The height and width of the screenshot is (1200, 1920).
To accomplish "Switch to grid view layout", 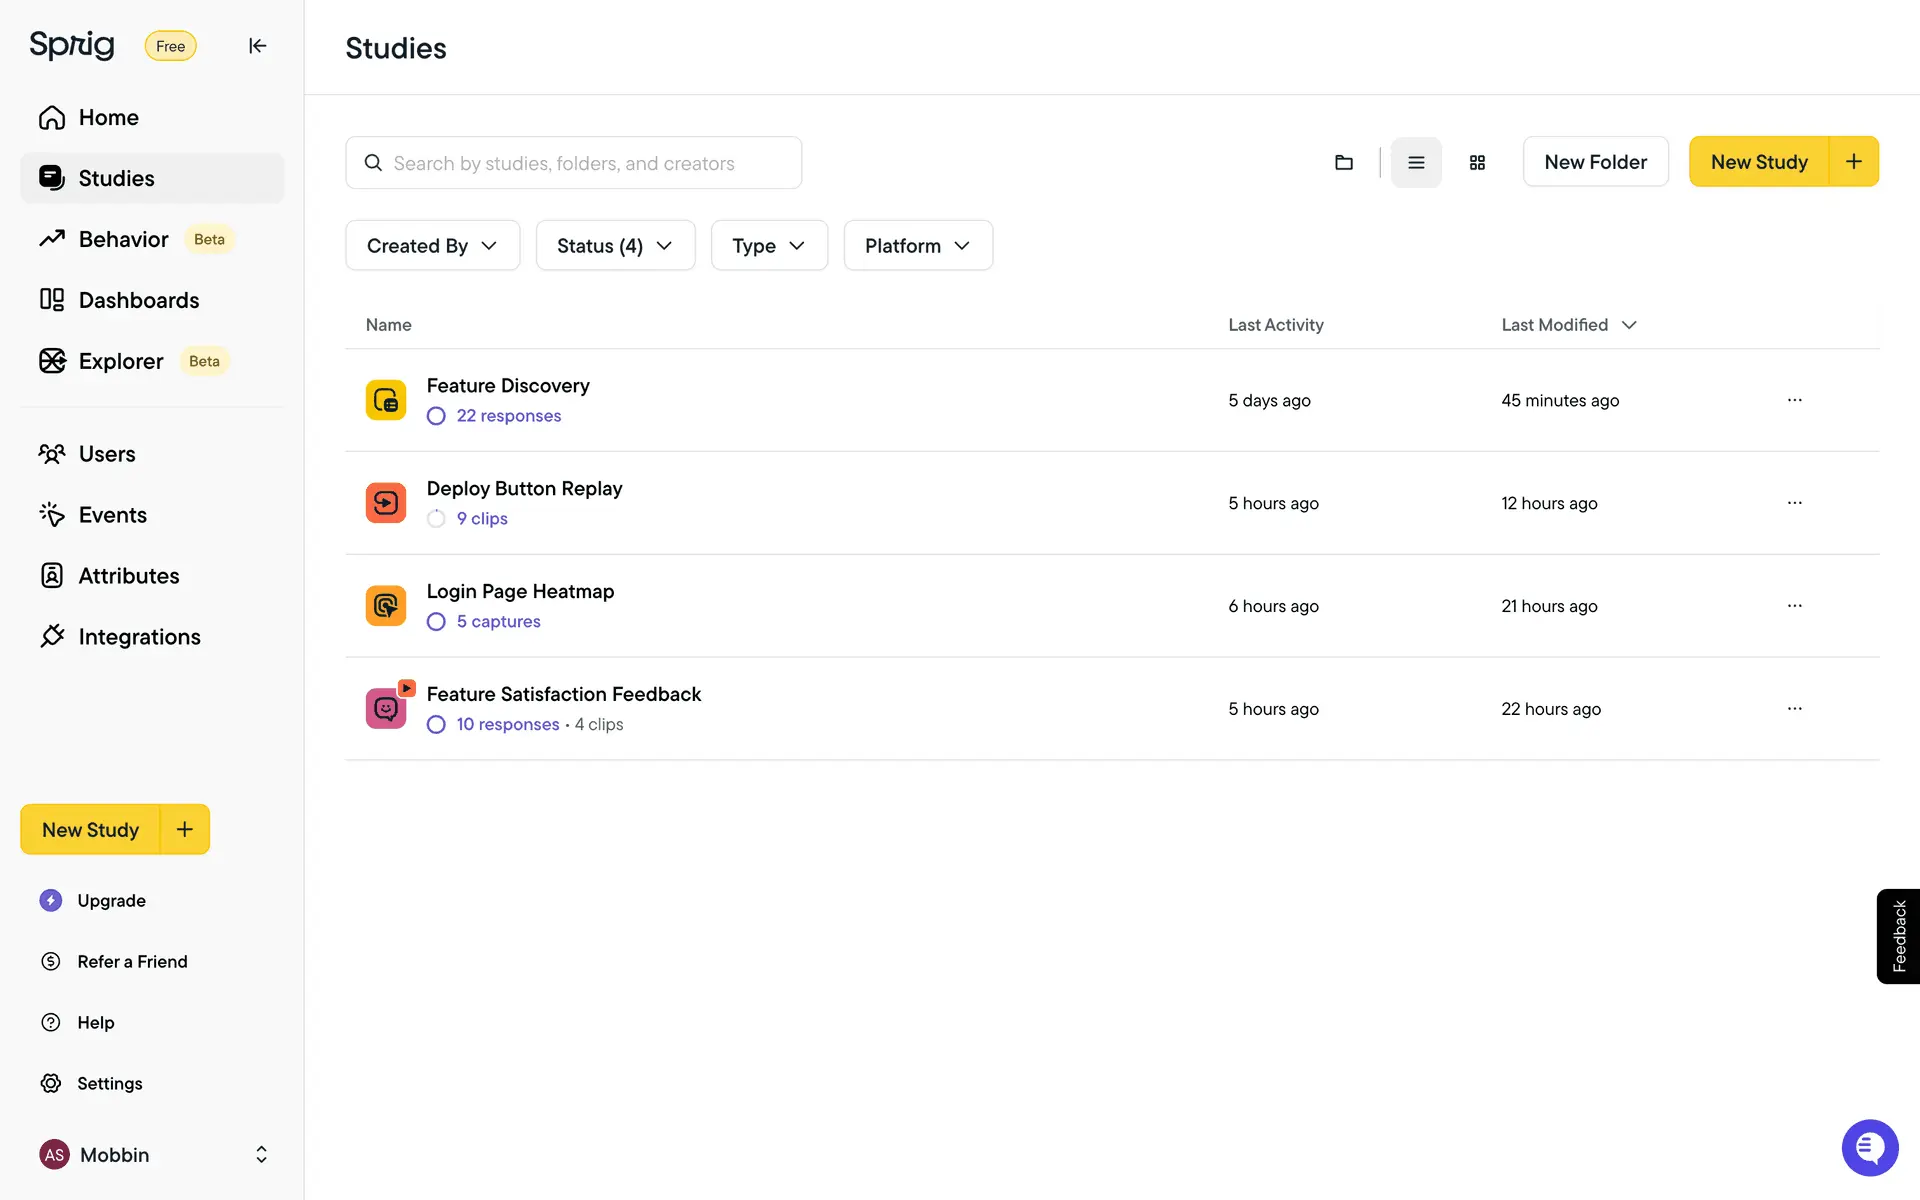I will [1477, 162].
